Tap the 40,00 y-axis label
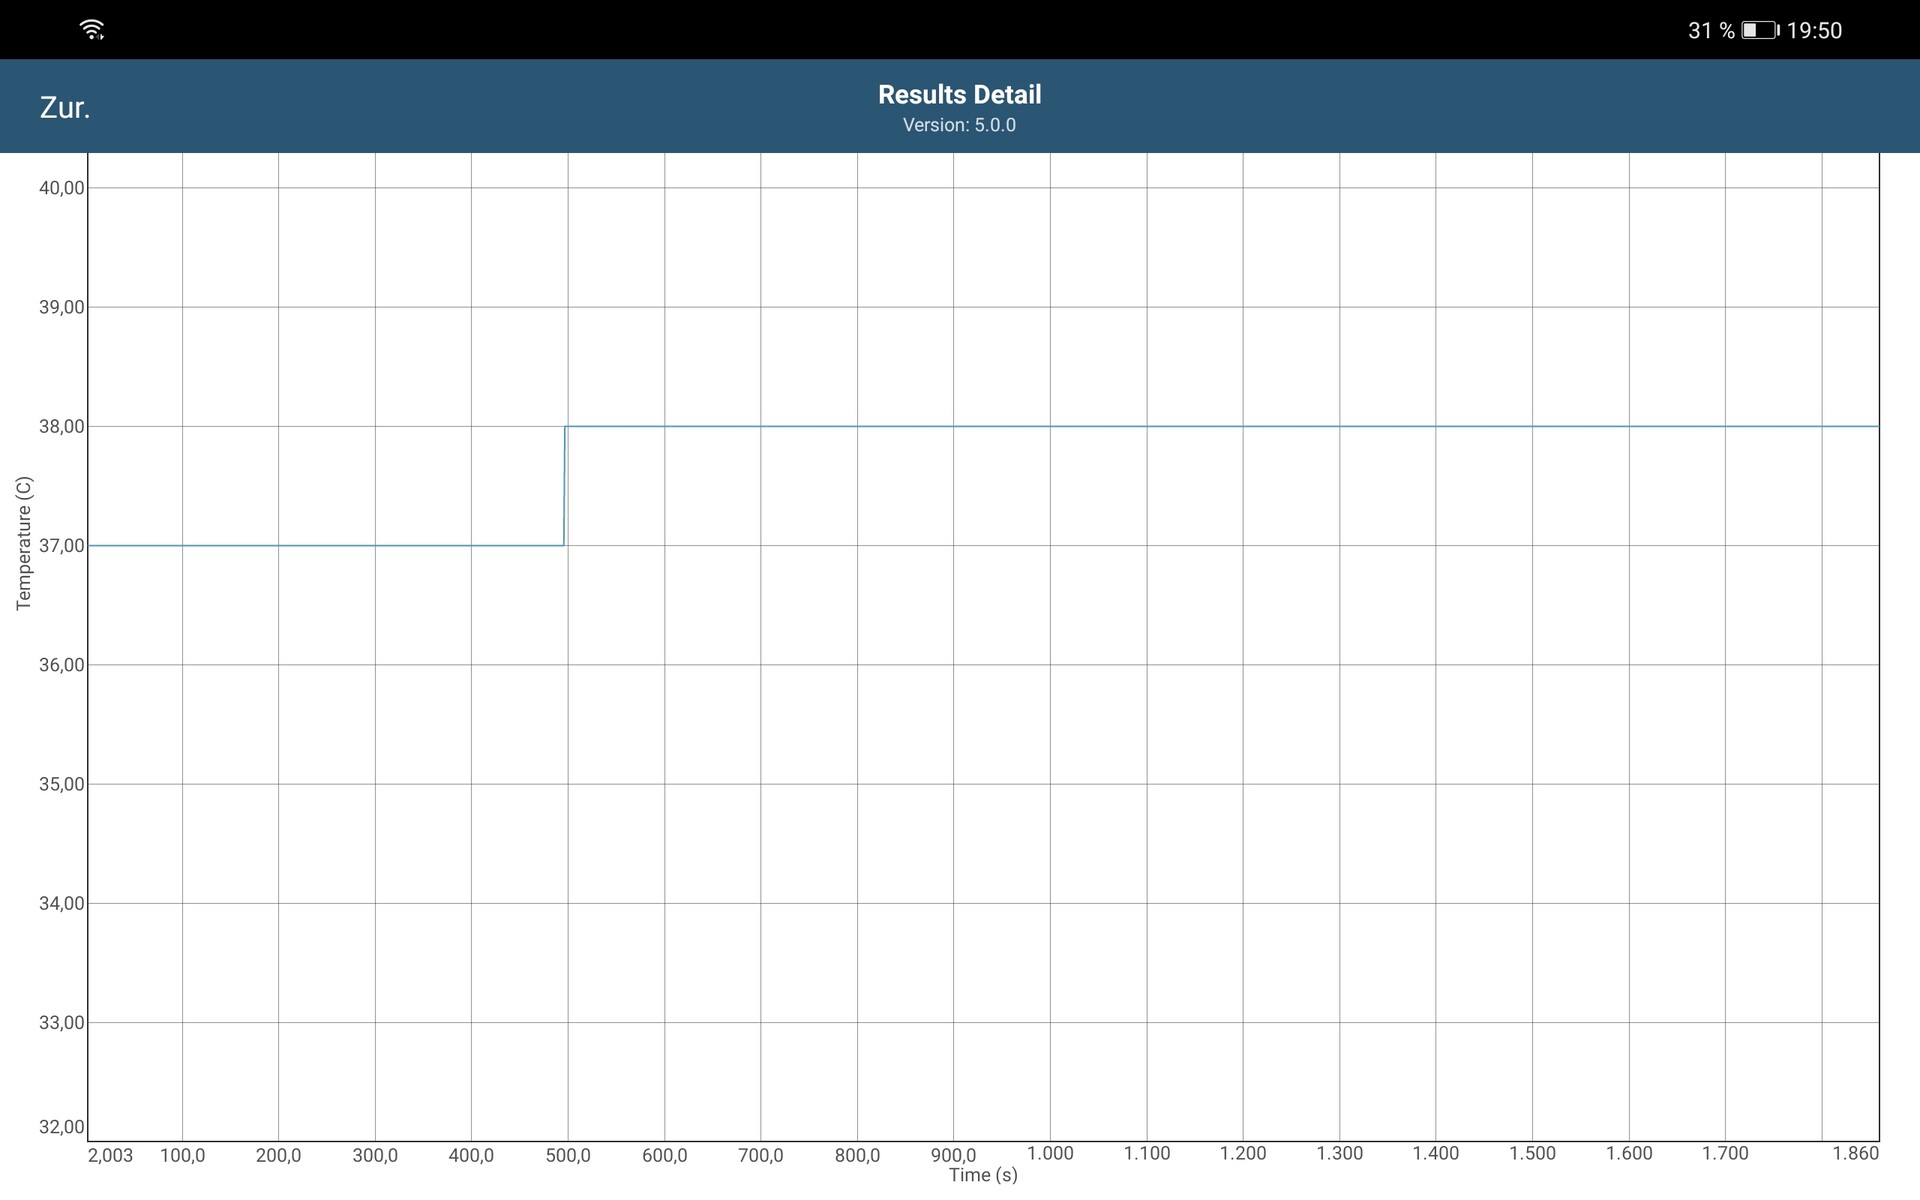This screenshot has height=1200, width=1920. coord(61,188)
